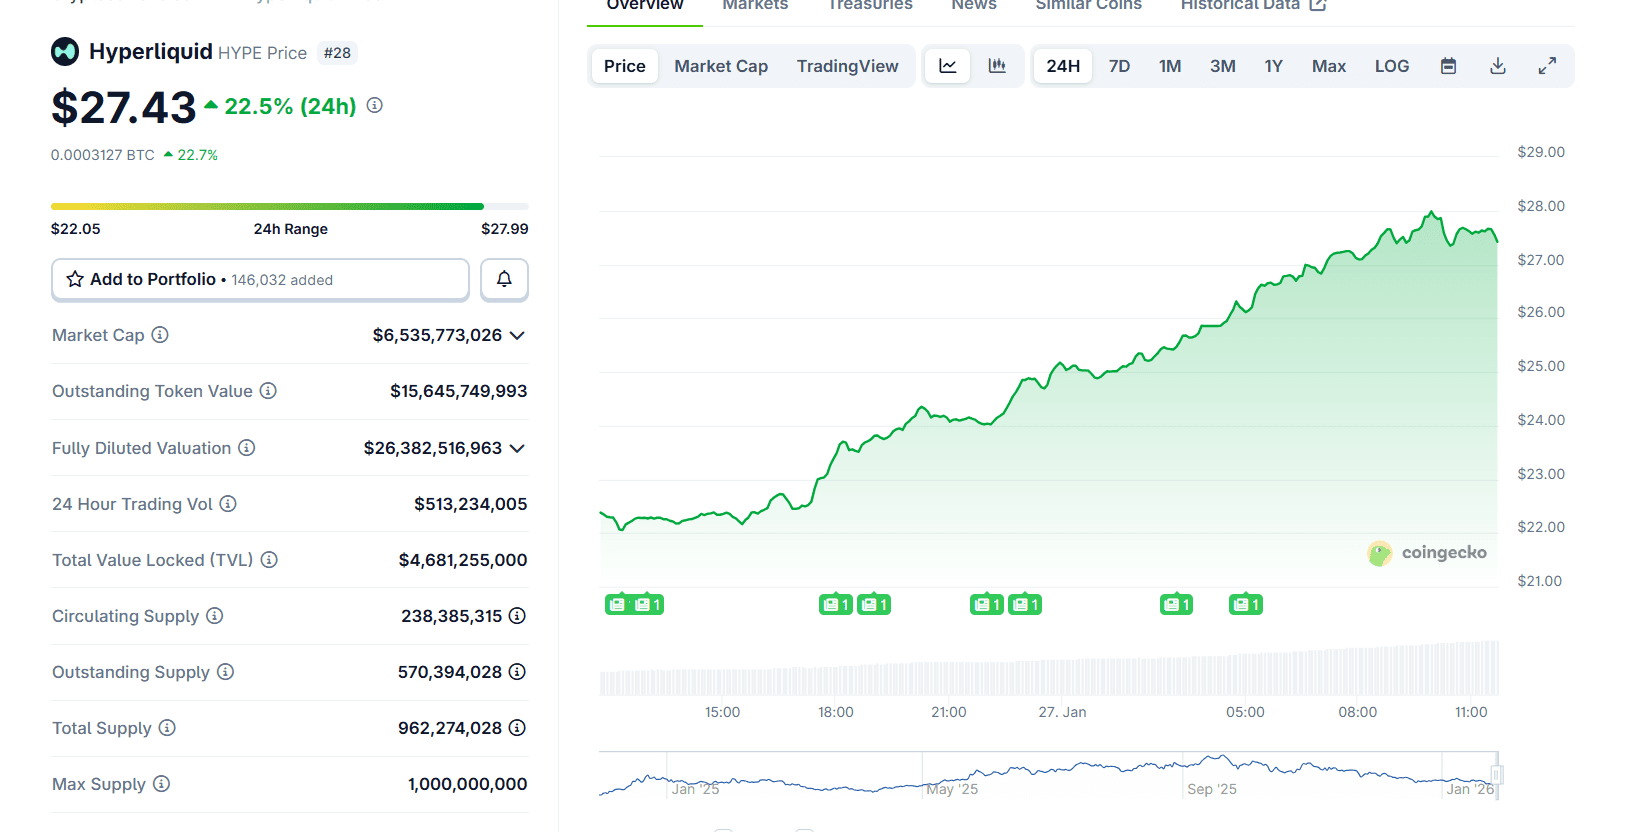Download the chart data
Viewport: 1647px width, 832px height.
1497,66
